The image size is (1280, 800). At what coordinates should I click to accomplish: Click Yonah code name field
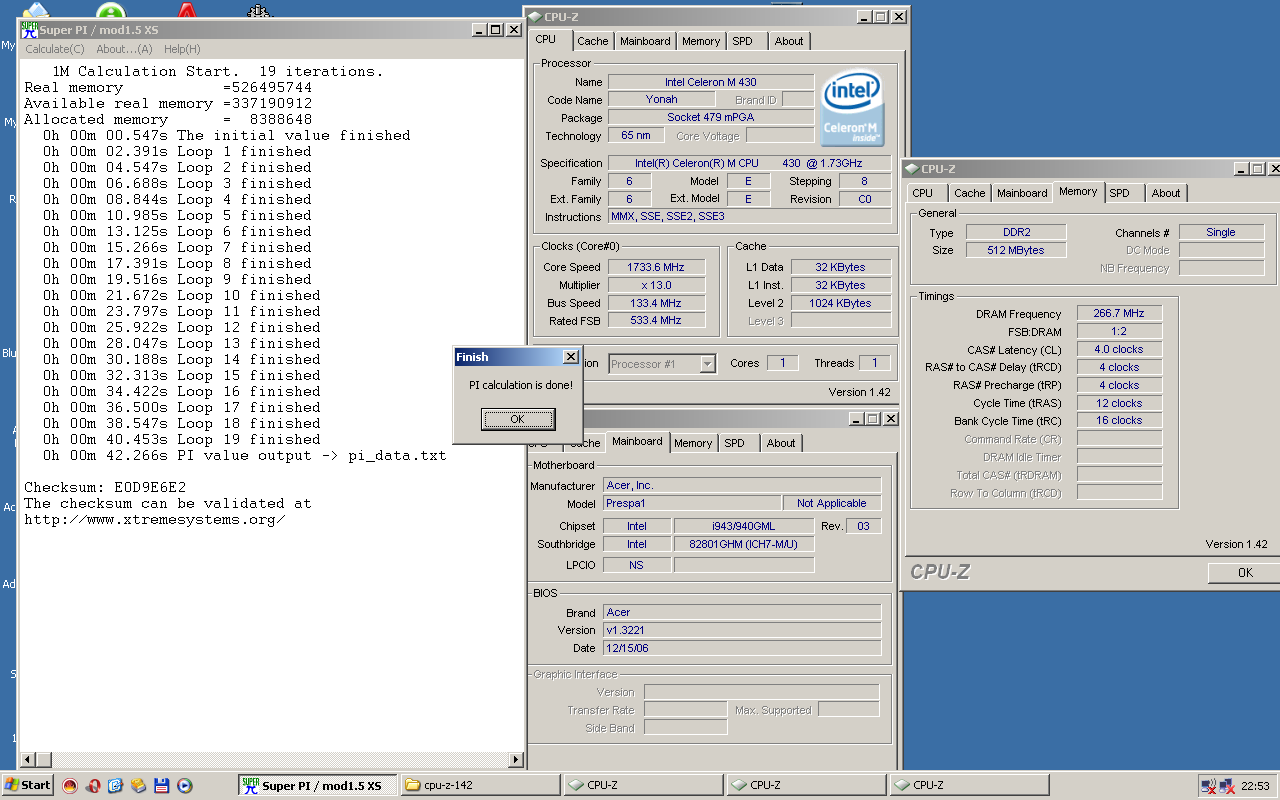[x=661, y=100]
